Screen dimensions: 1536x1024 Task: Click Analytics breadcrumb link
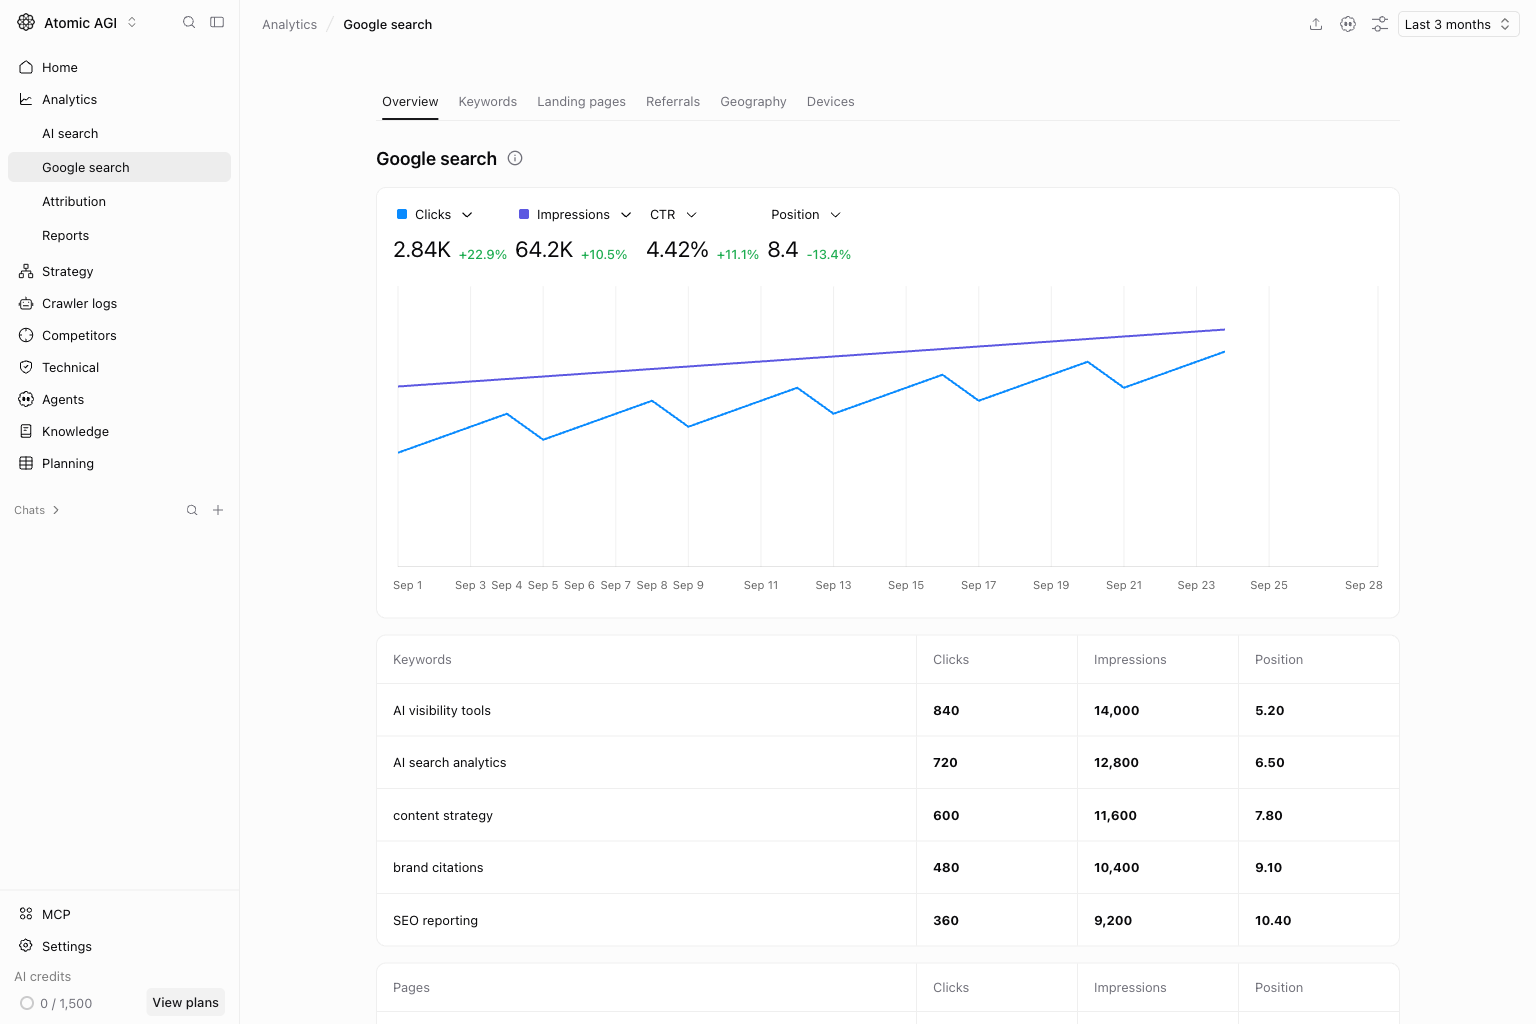[x=289, y=24]
